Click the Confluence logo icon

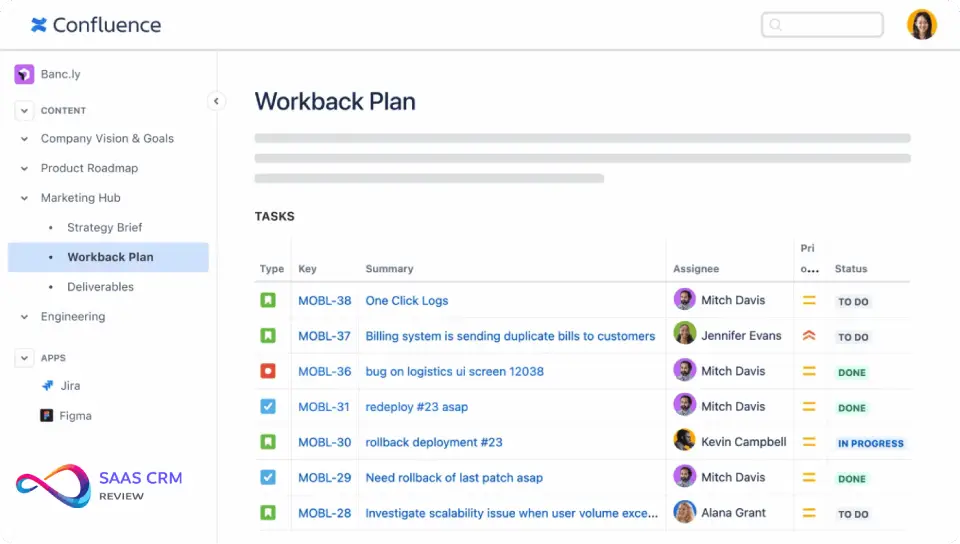click(x=39, y=25)
